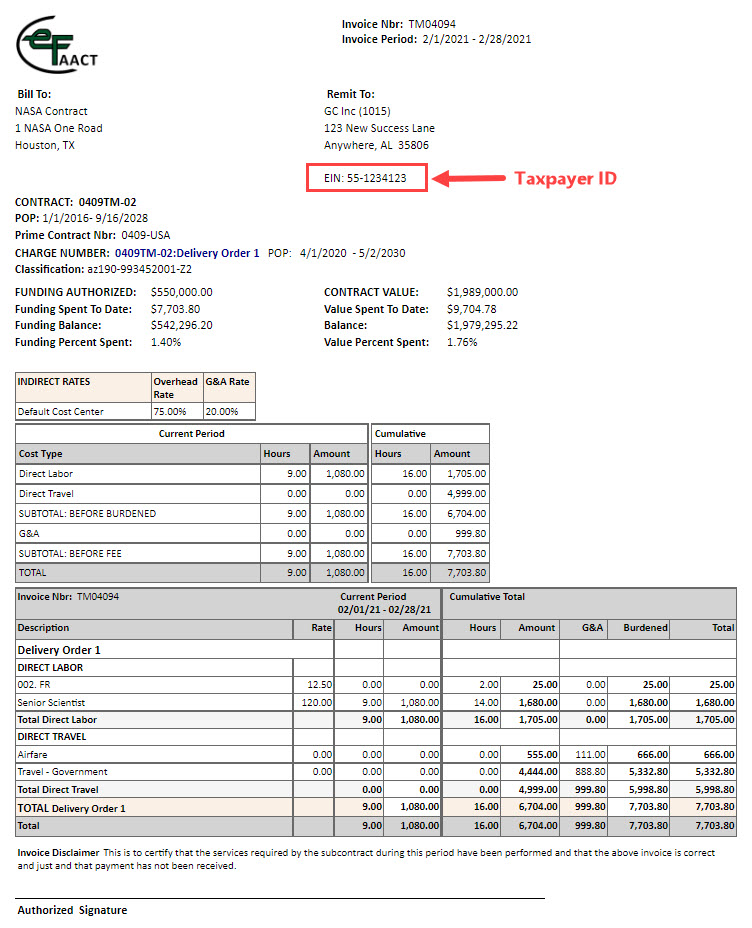Click the Funding Authorized value $550,000.00

[181, 292]
